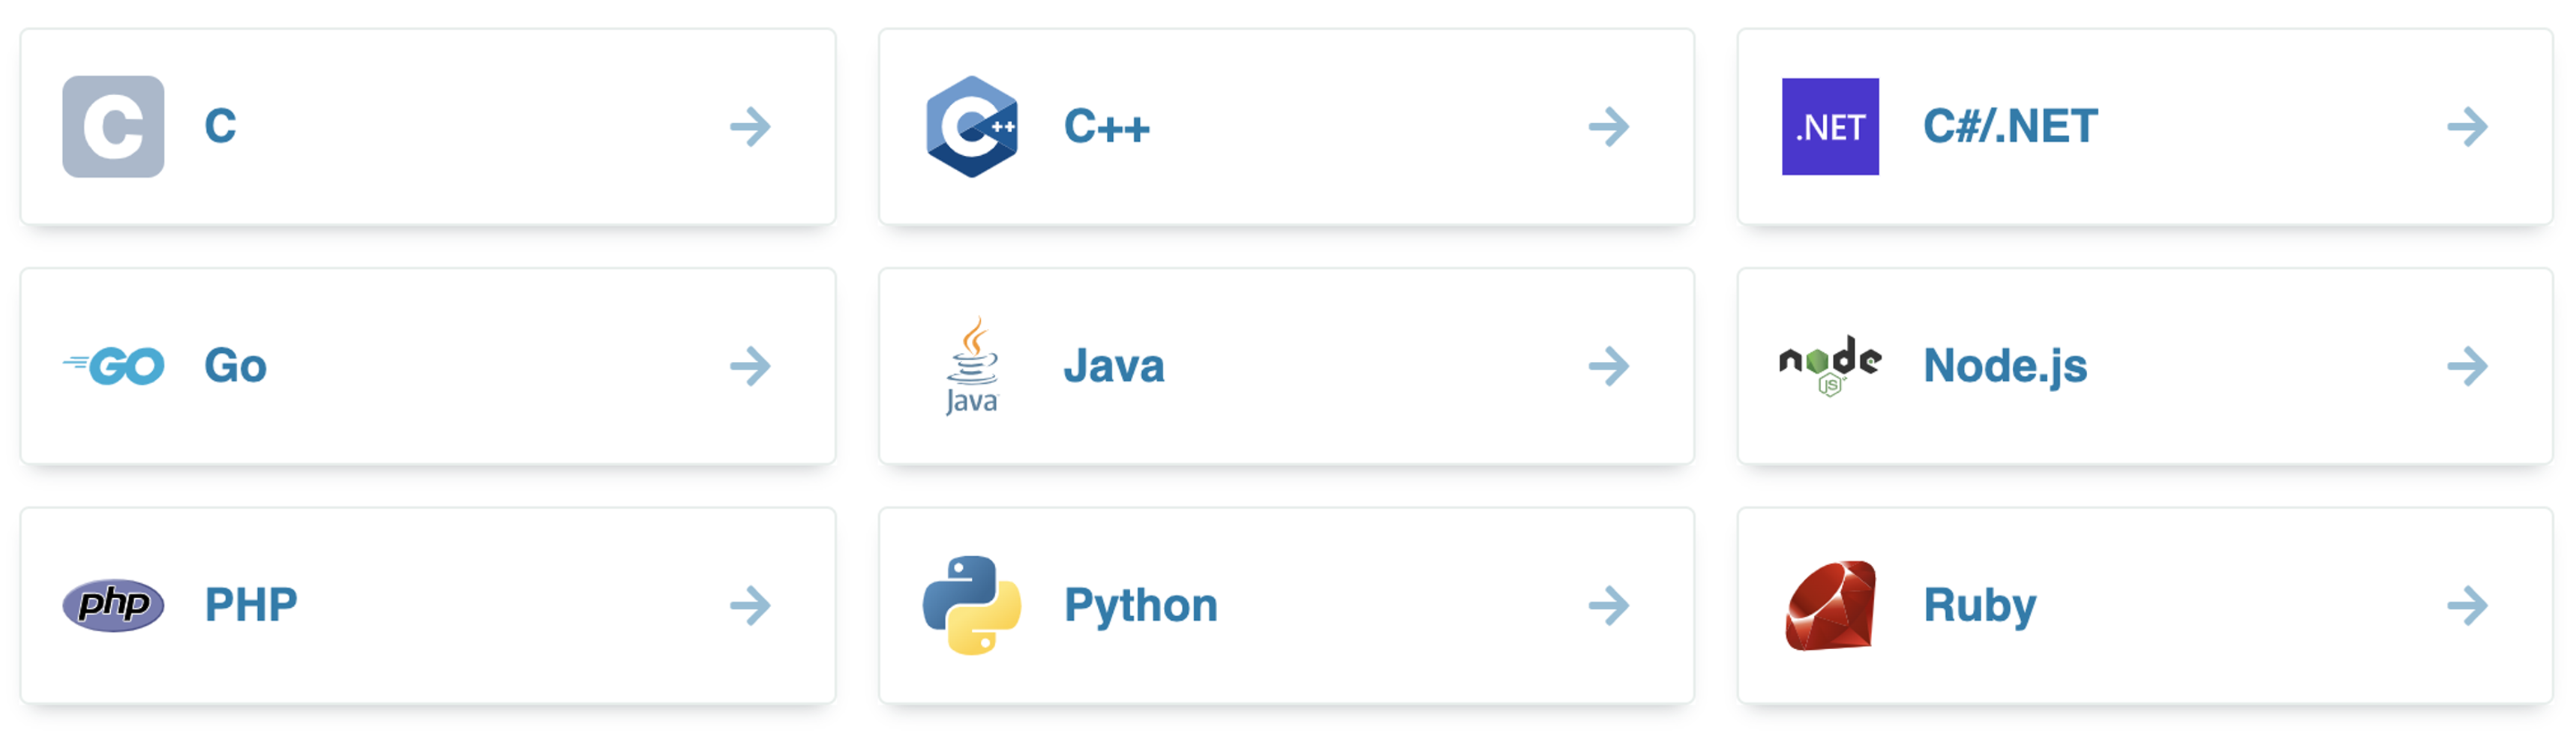2576x739 pixels.
Task: Click the Java text label
Action: pos(1114,366)
